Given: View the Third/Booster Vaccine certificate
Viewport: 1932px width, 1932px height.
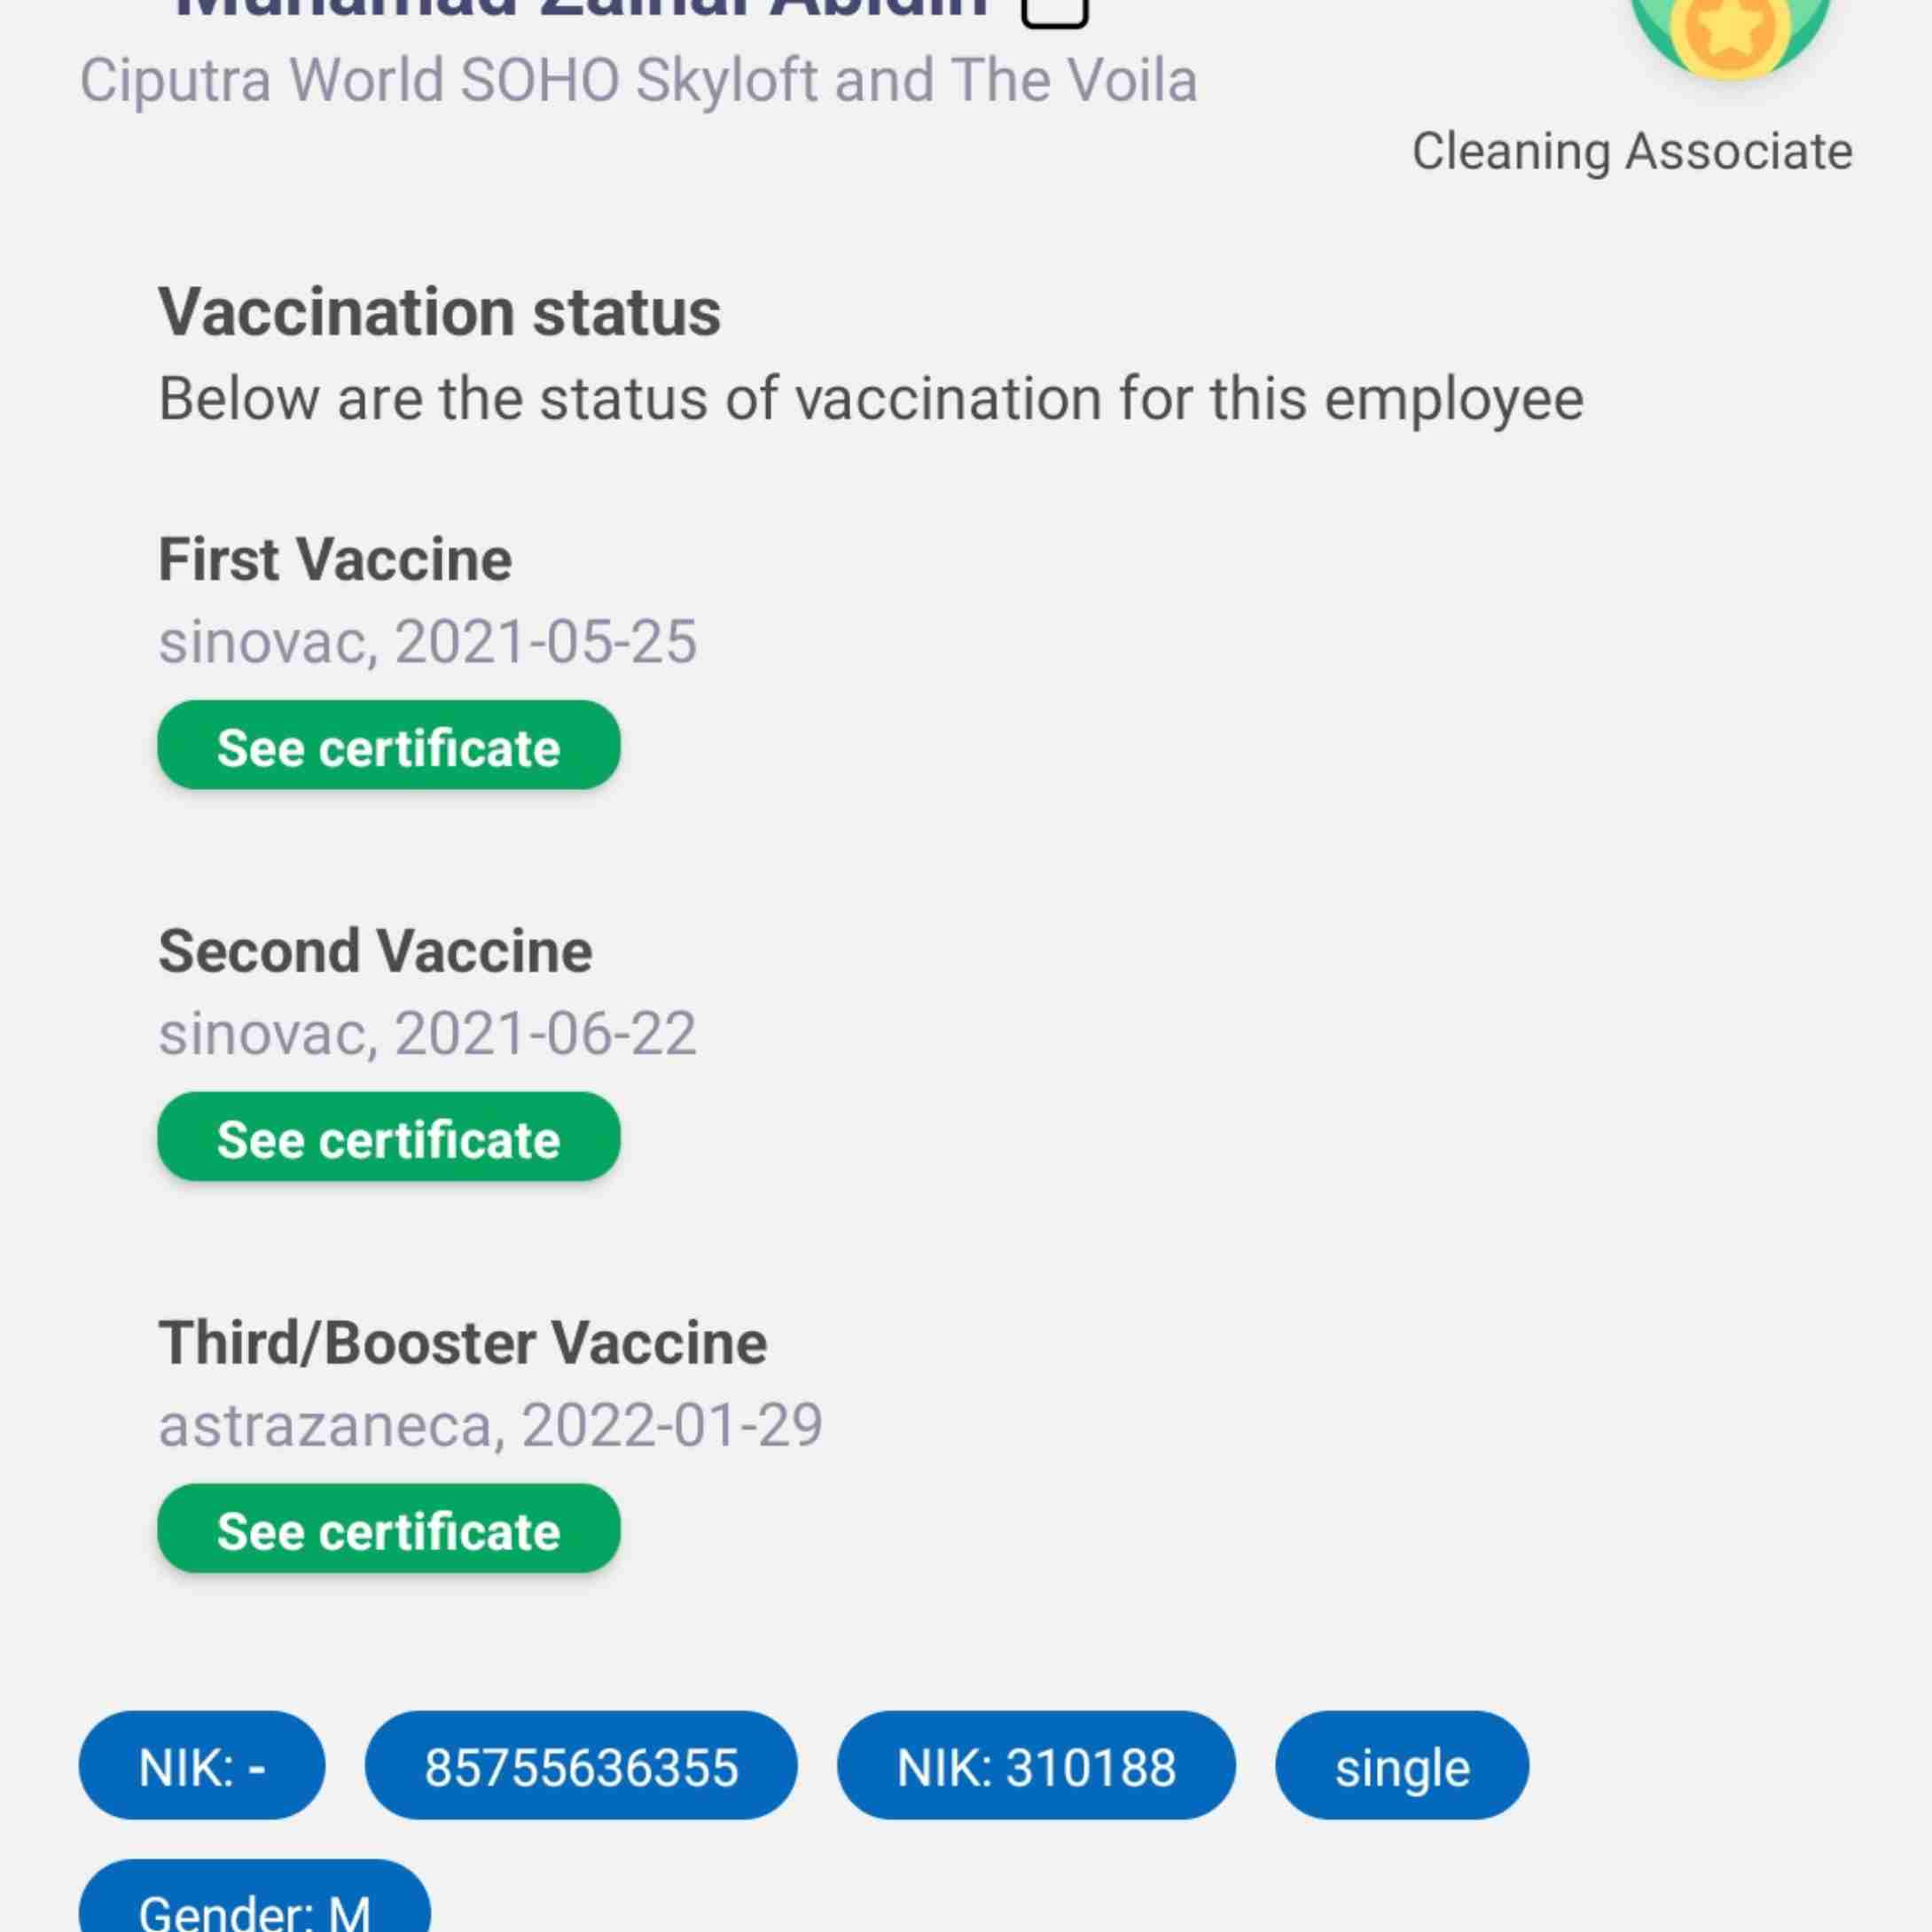Looking at the screenshot, I should click(388, 1529).
